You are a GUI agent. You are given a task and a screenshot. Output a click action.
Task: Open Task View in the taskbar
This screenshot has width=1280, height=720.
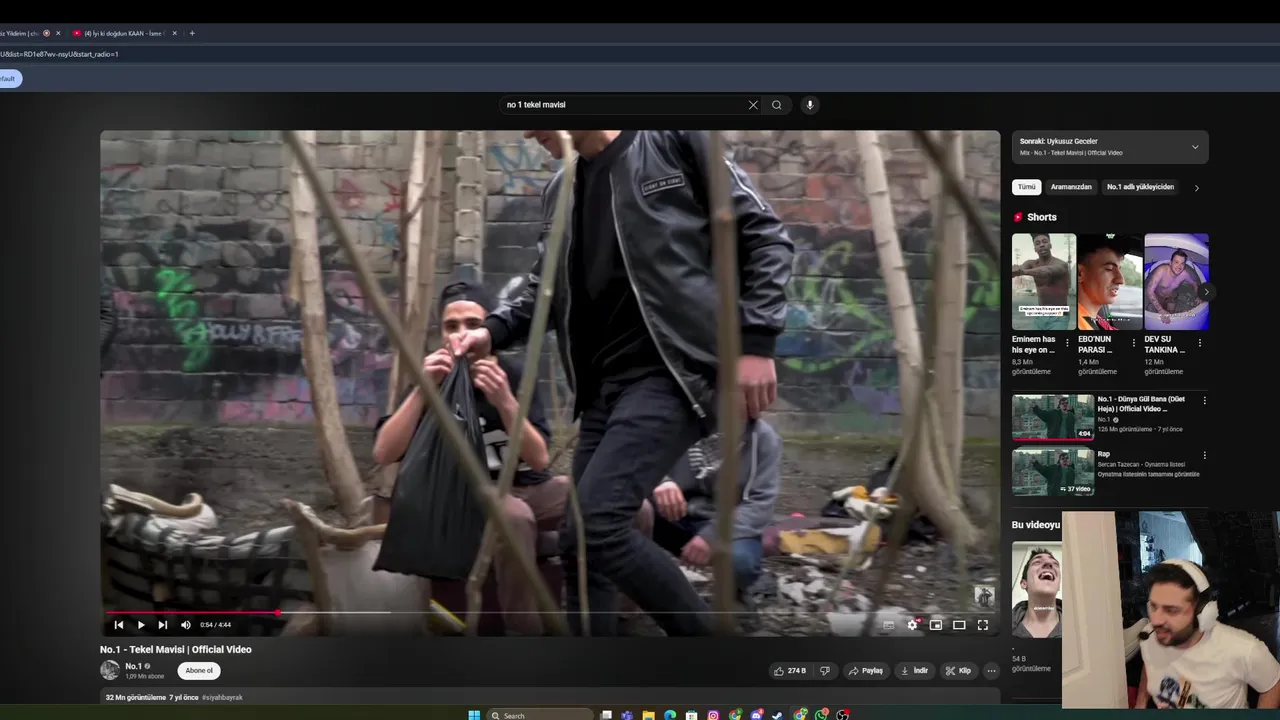(606, 714)
